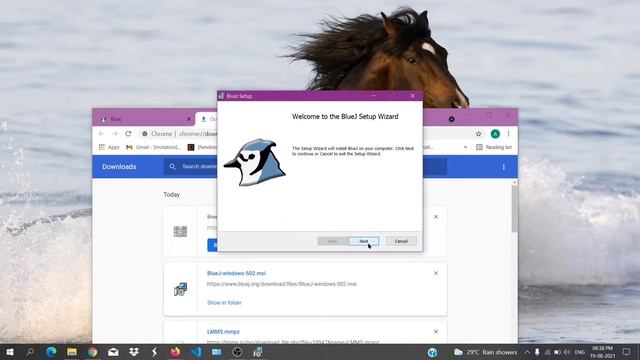Click the Downloads page heading
The height and width of the screenshot is (360, 640).
pyautogui.click(x=119, y=167)
